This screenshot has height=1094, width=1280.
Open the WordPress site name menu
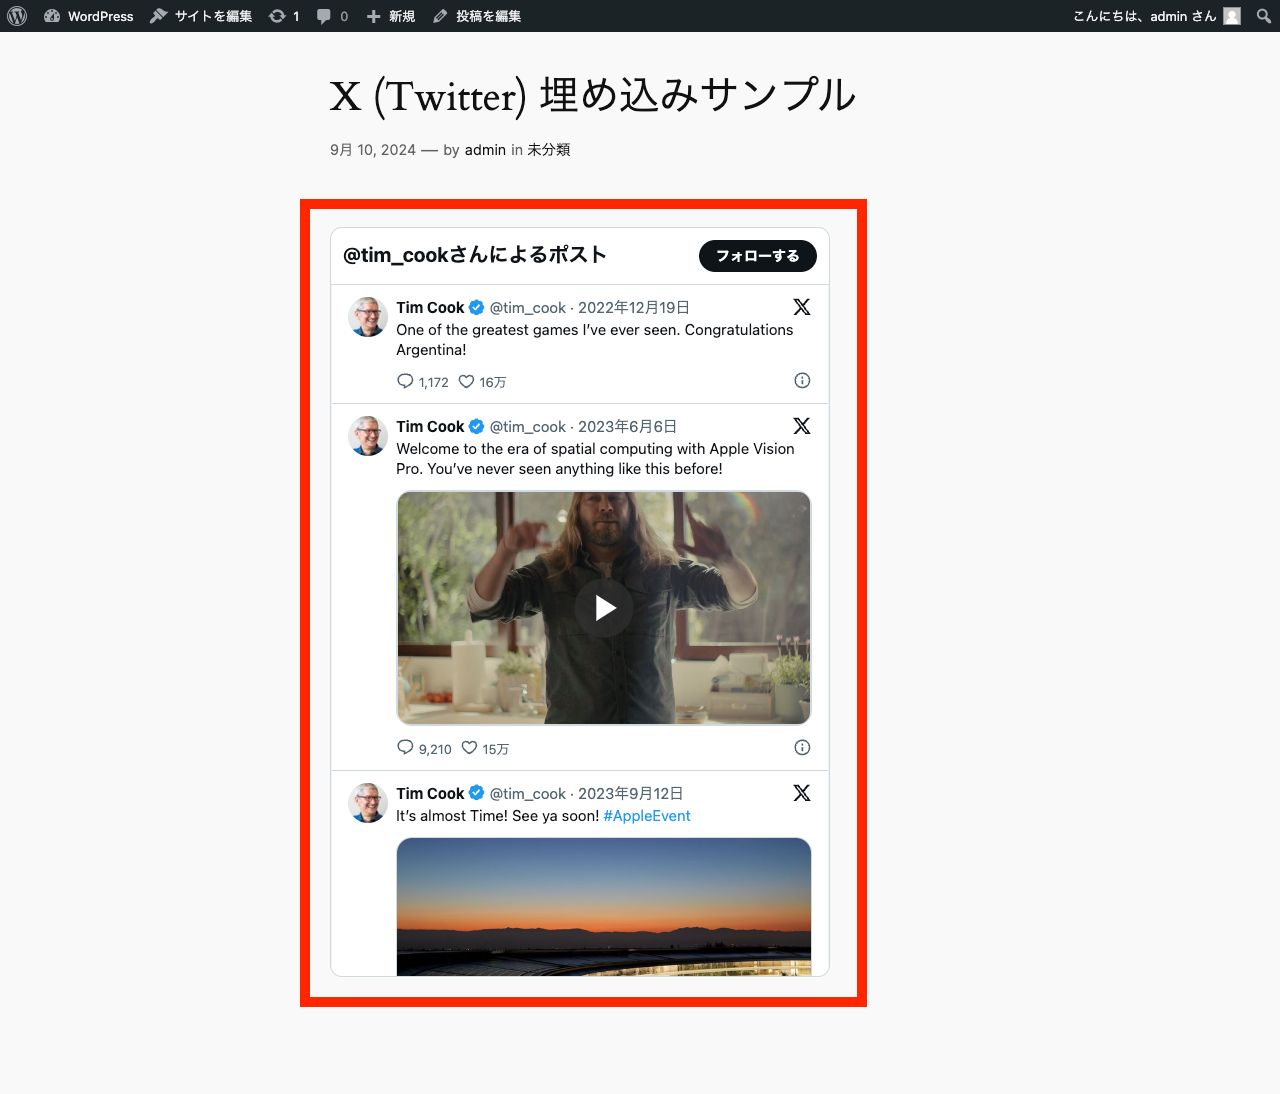(x=89, y=16)
